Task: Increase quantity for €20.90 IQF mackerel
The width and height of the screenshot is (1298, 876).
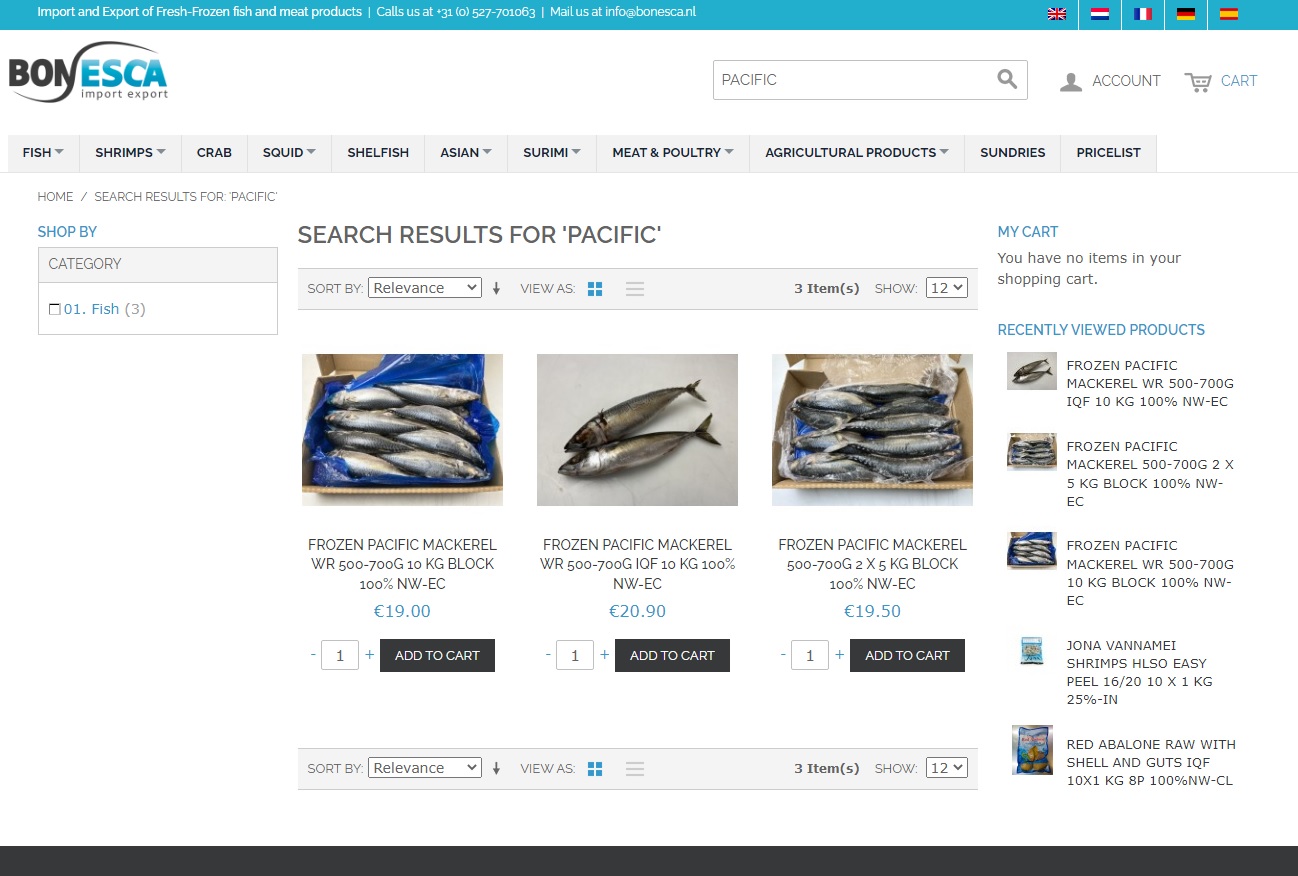Action: 604,654
